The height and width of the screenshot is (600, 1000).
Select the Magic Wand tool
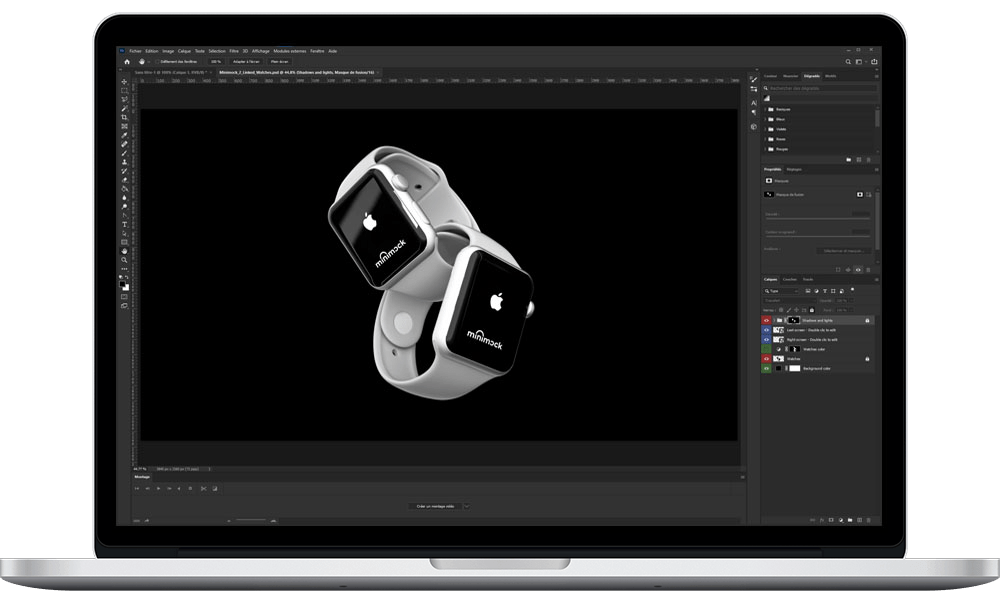tap(124, 108)
